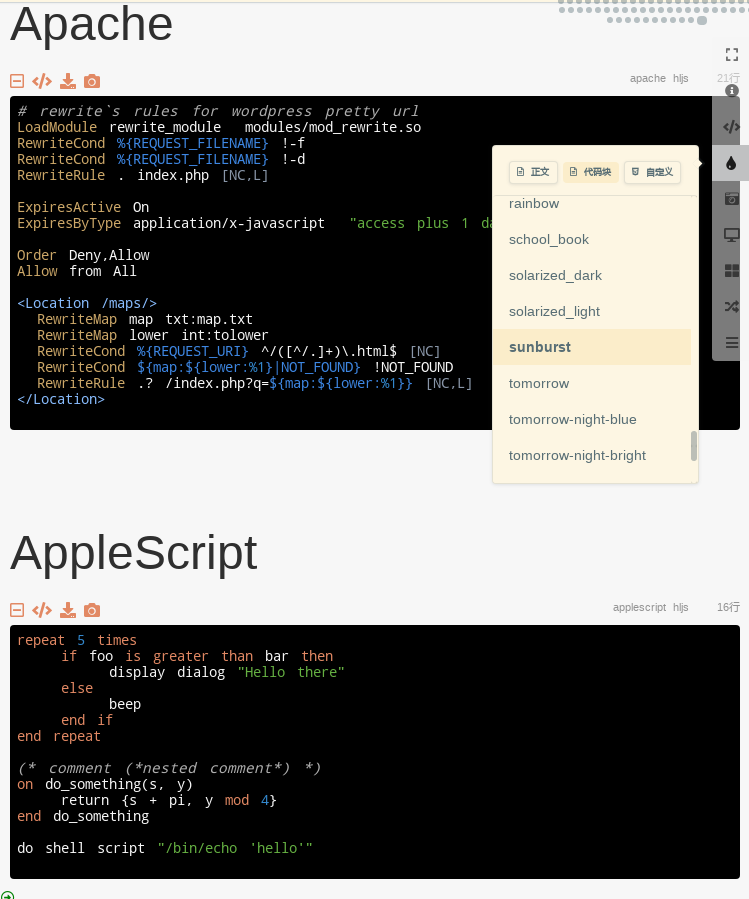Click the '21行' line count label

click(x=728, y=78)
